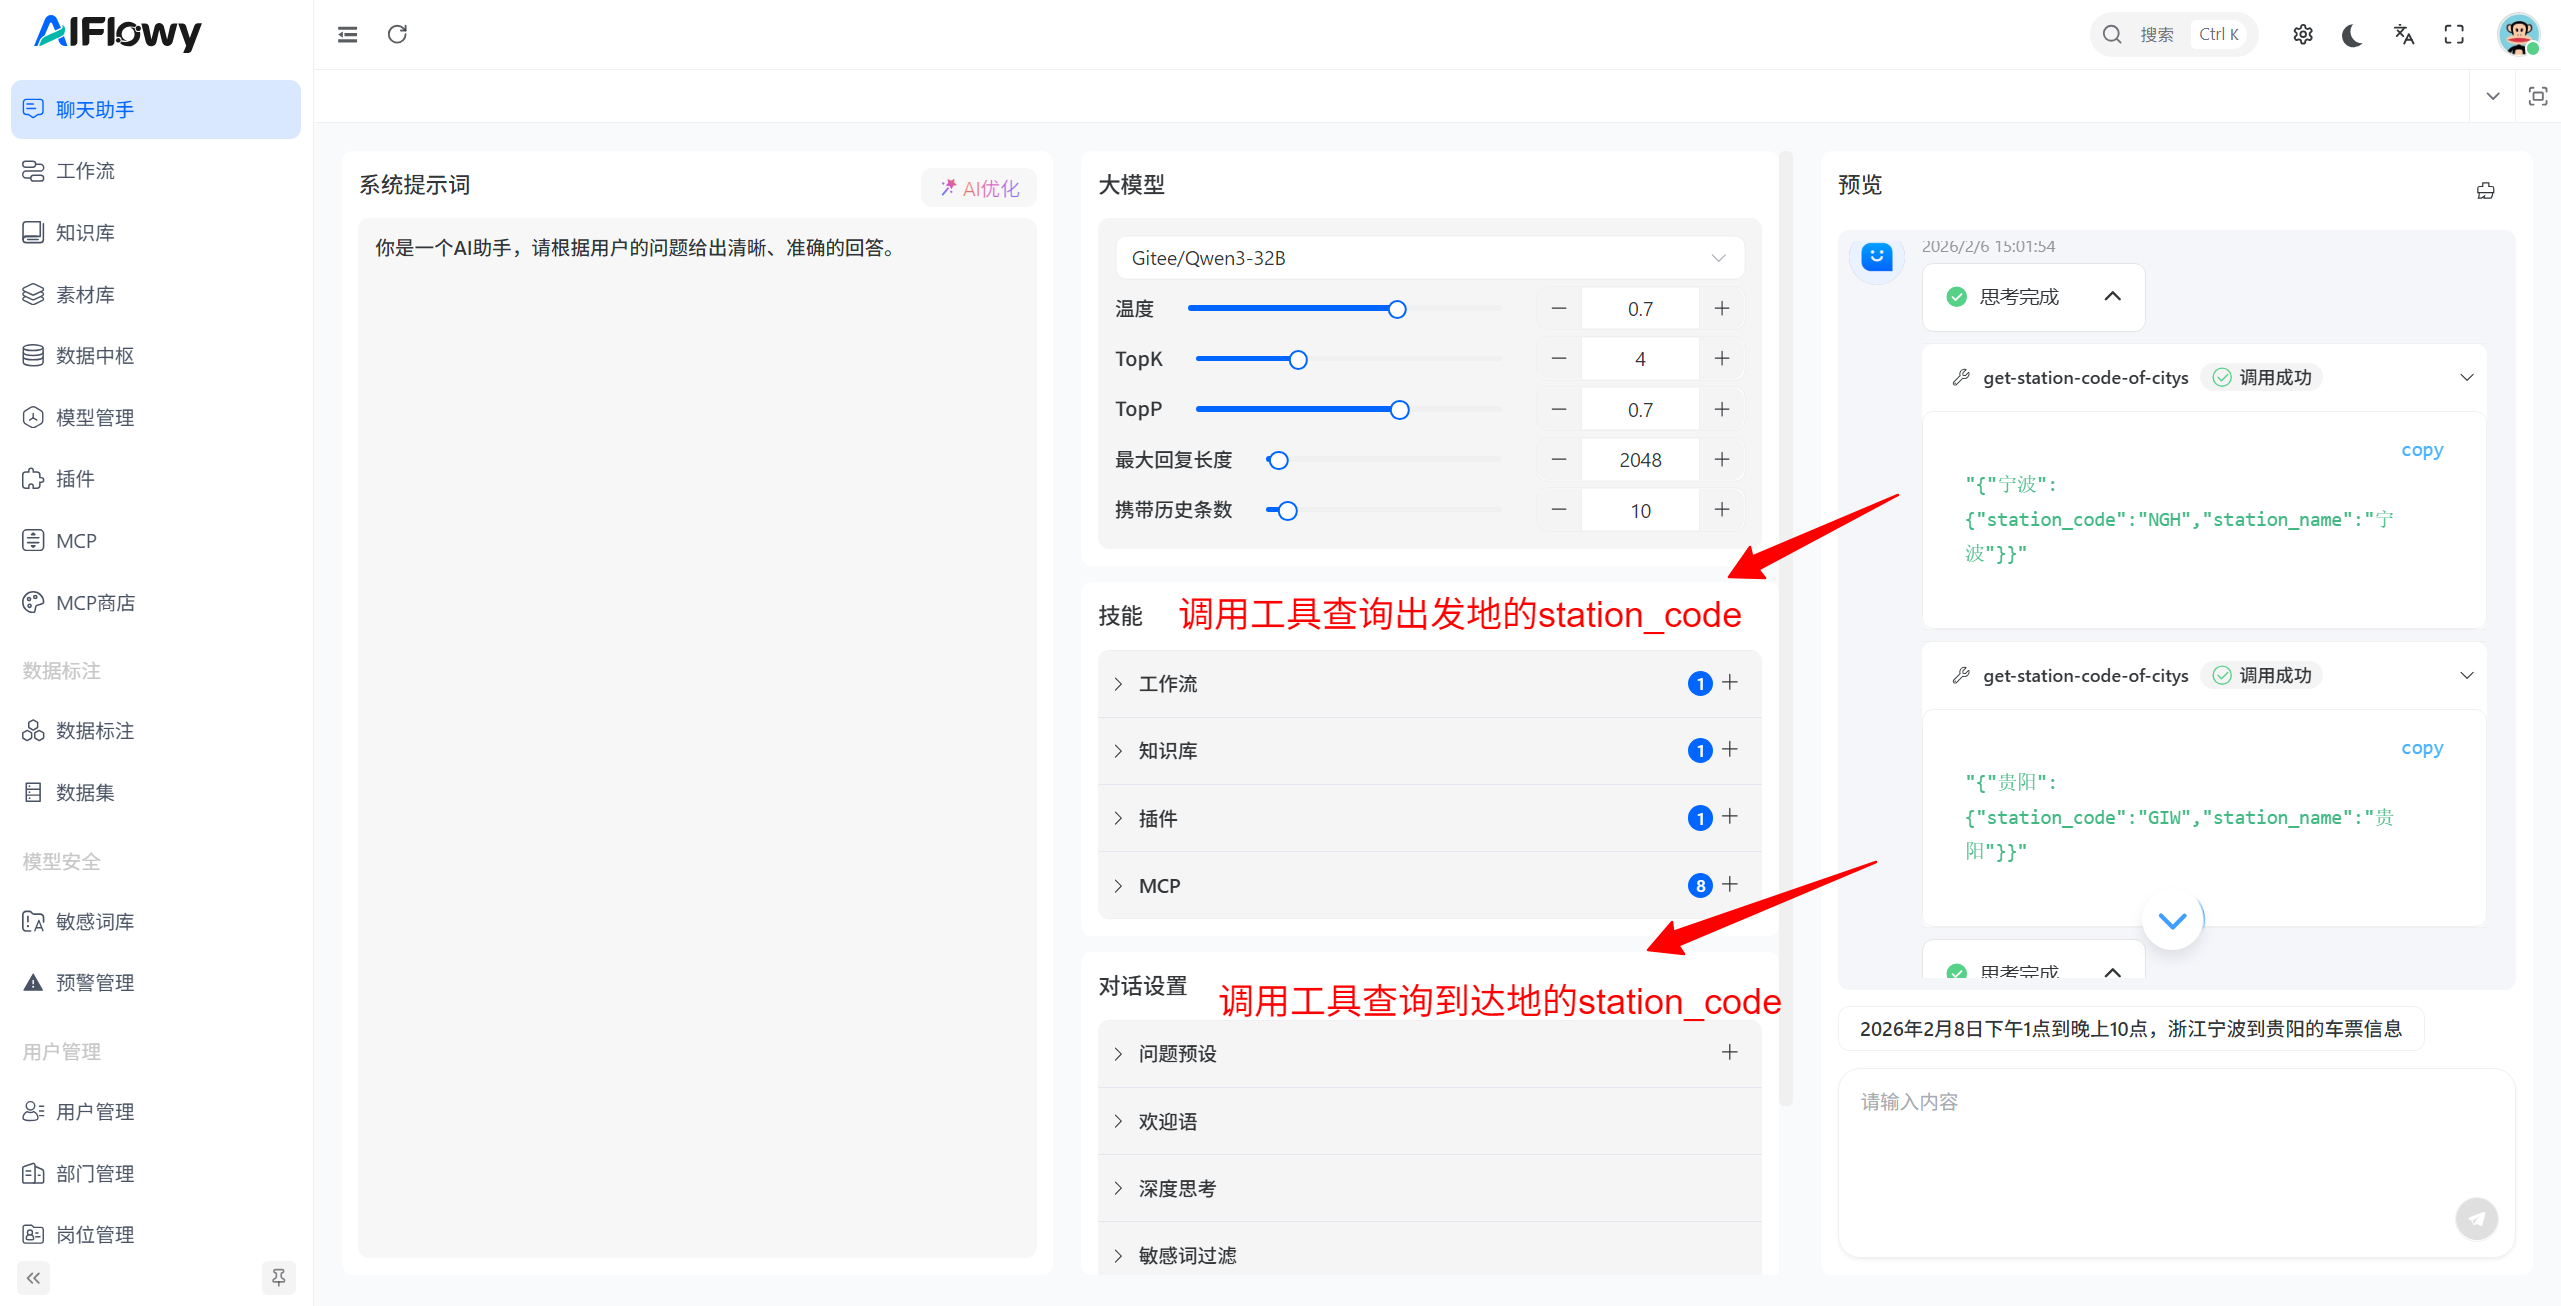This screenshot has width=2561, height=1306.
Task: Toggle the sidebar hamburger menu
Action: click(x=347, y=35)
